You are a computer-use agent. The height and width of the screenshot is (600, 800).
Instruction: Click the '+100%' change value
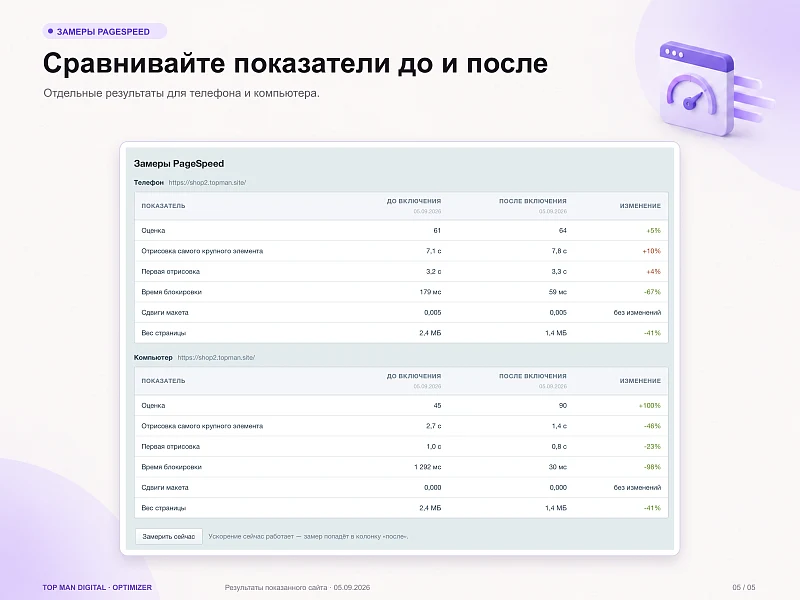click(x=650, y=406)
